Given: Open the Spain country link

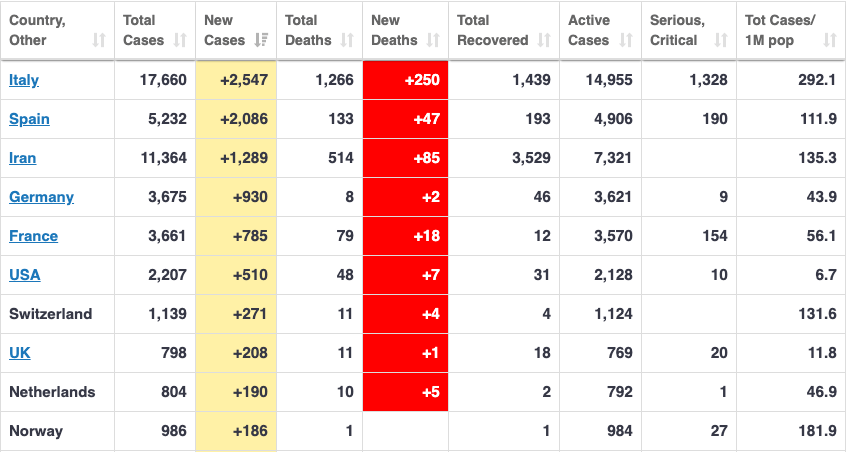Looking at the screenshot, I should tap(29, 119).
